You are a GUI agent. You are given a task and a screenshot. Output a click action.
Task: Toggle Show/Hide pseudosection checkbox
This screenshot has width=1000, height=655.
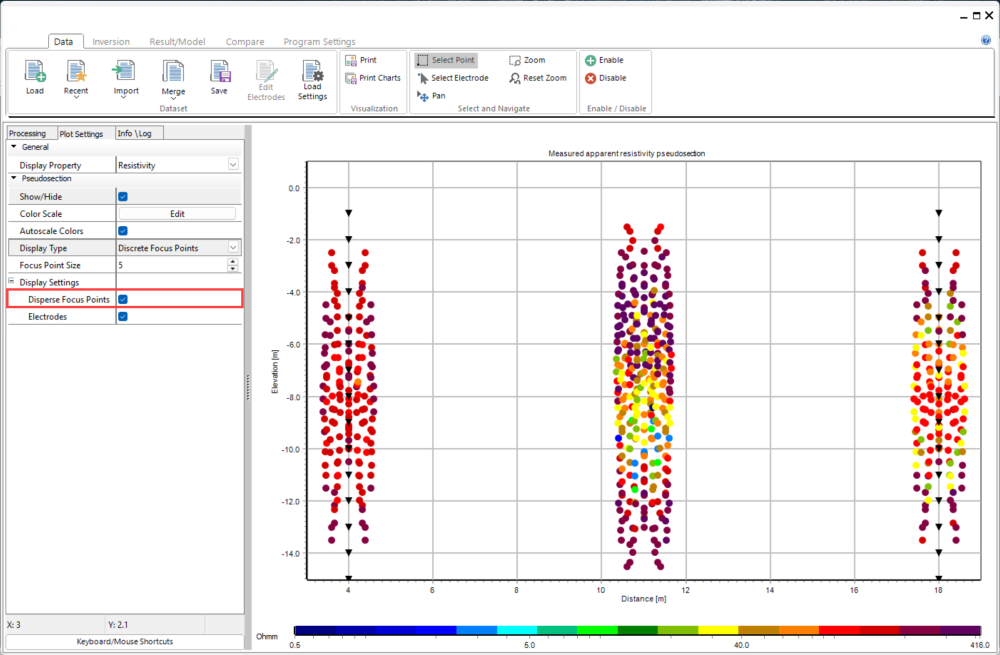[123, 196]
